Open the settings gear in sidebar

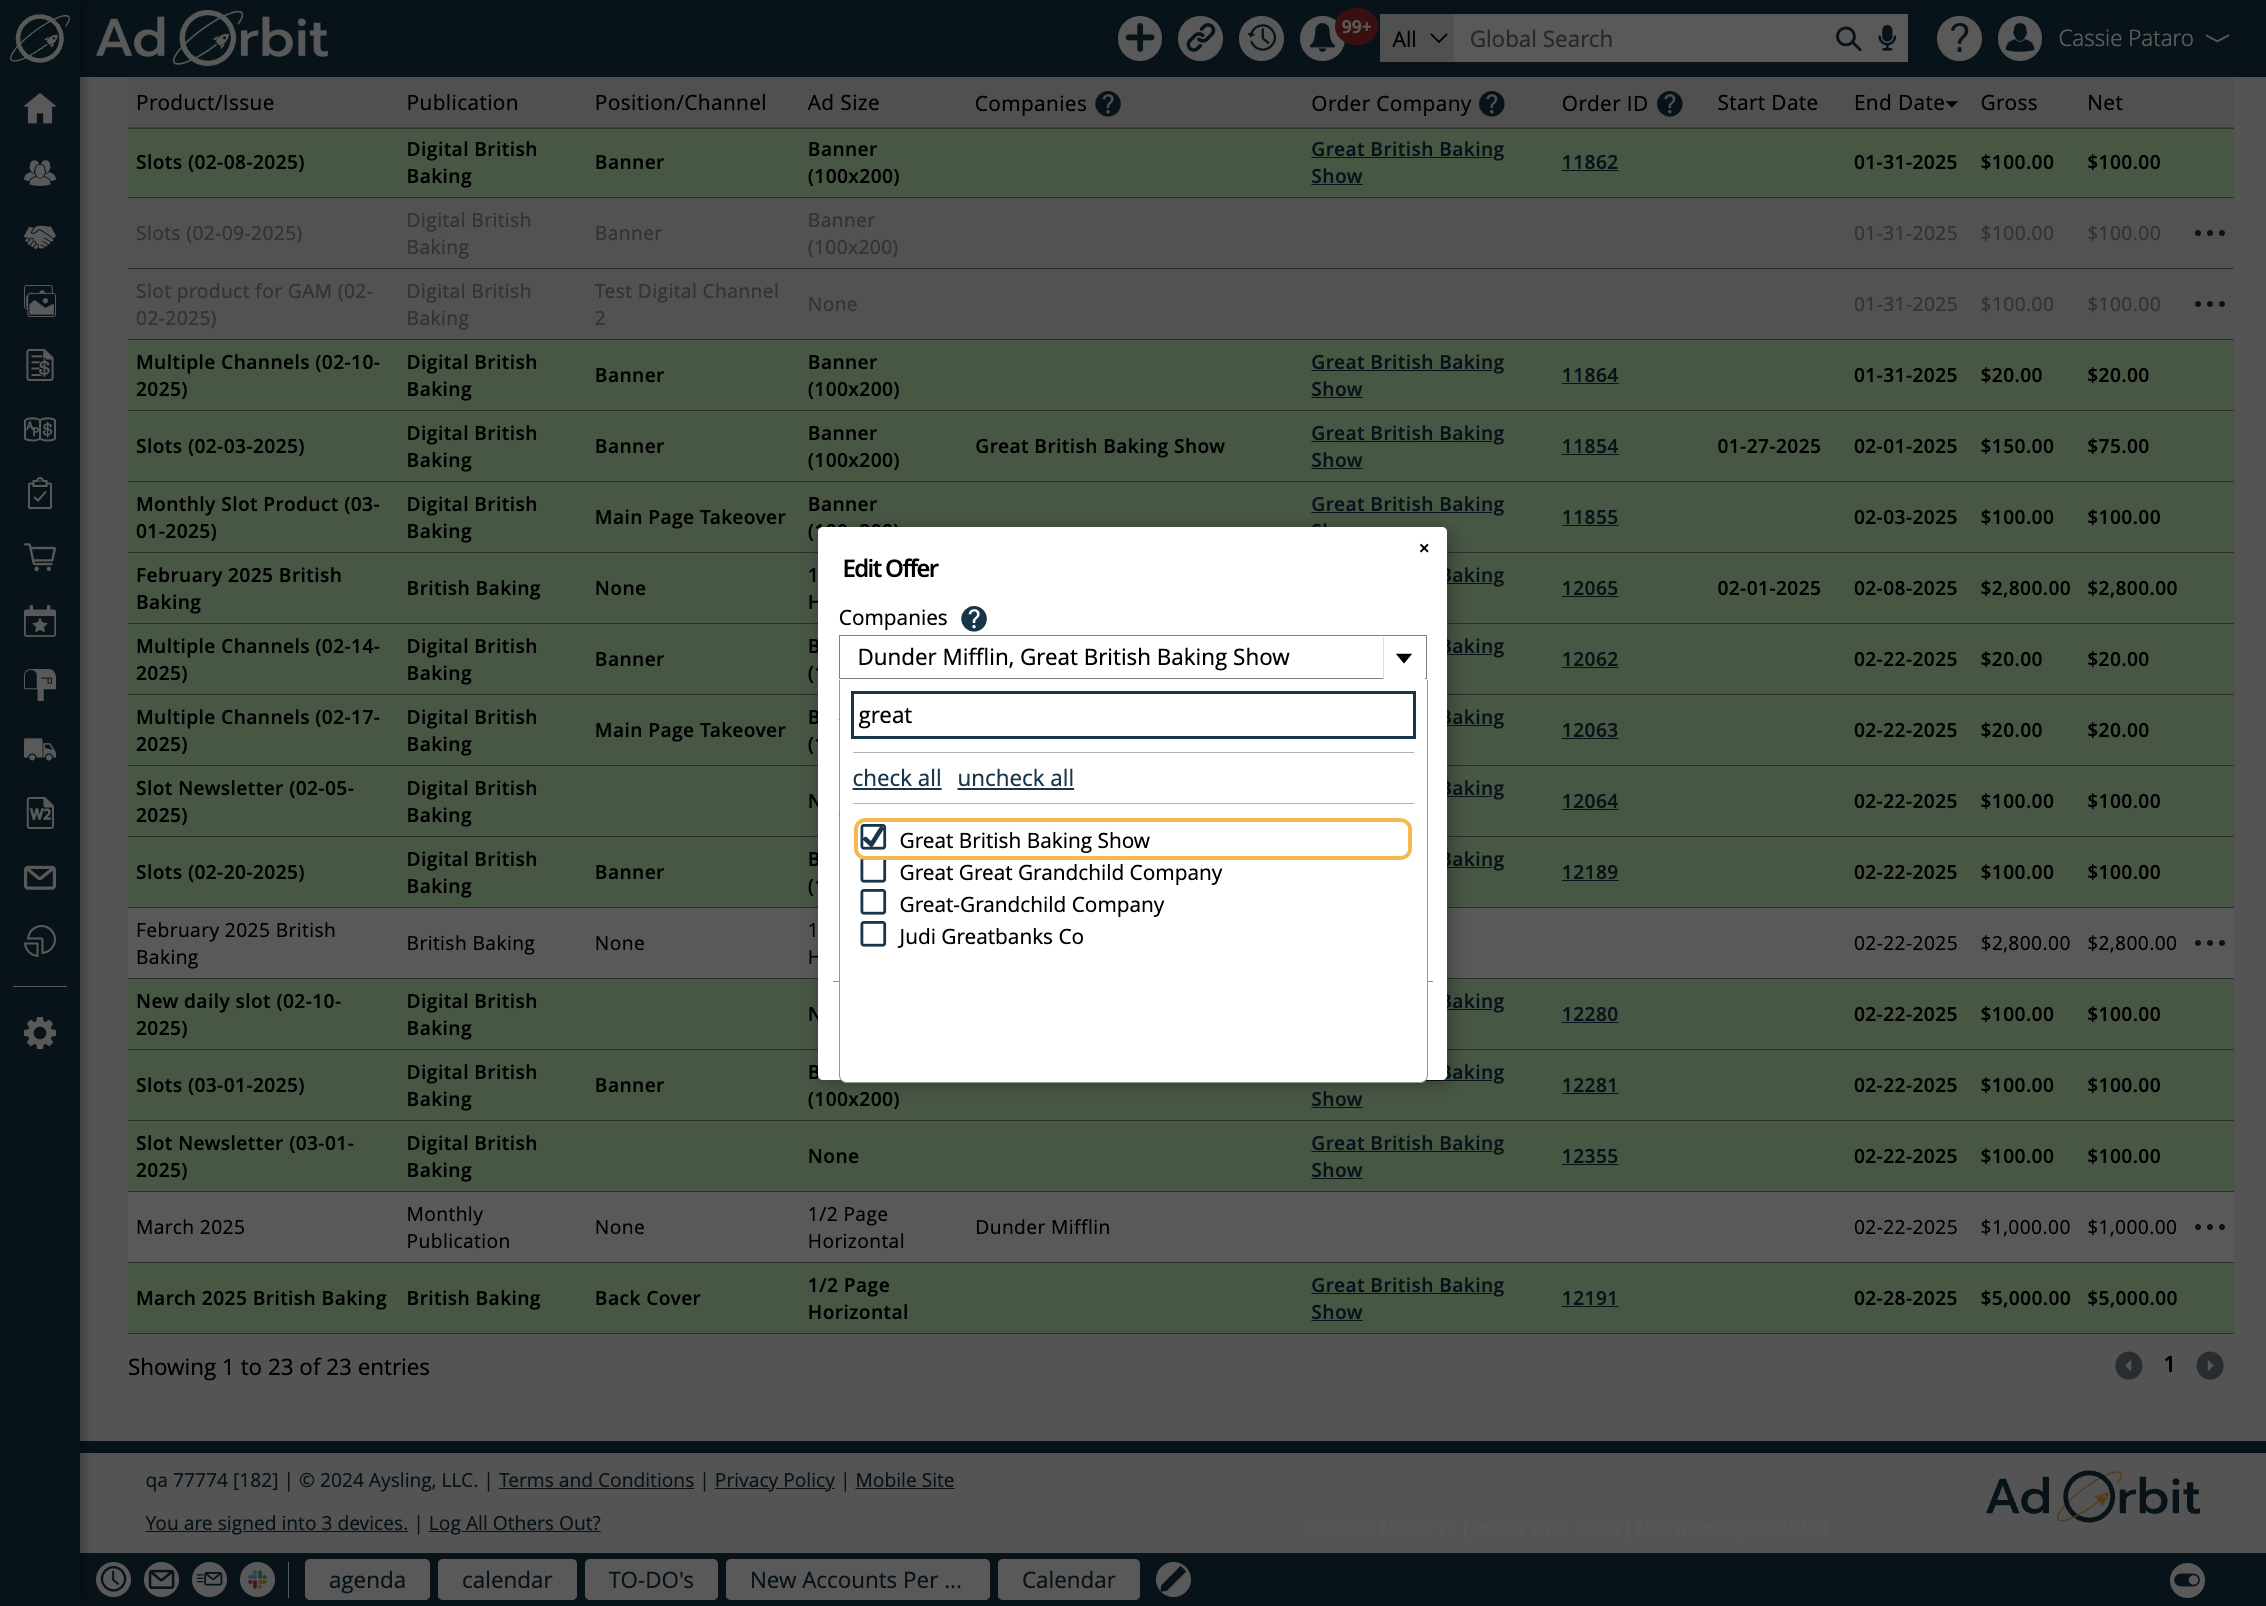click(x=39, y=1033)
